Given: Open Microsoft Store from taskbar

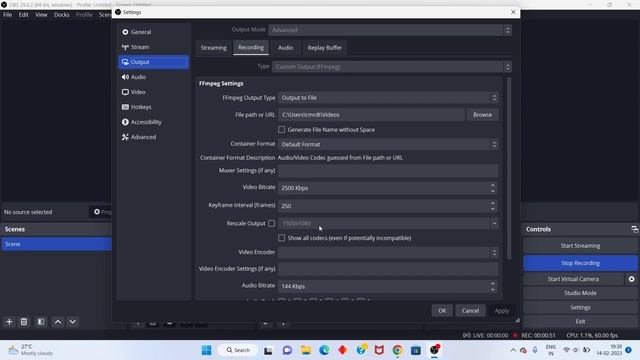Looking at the screenshot, I should coord(416,350).
